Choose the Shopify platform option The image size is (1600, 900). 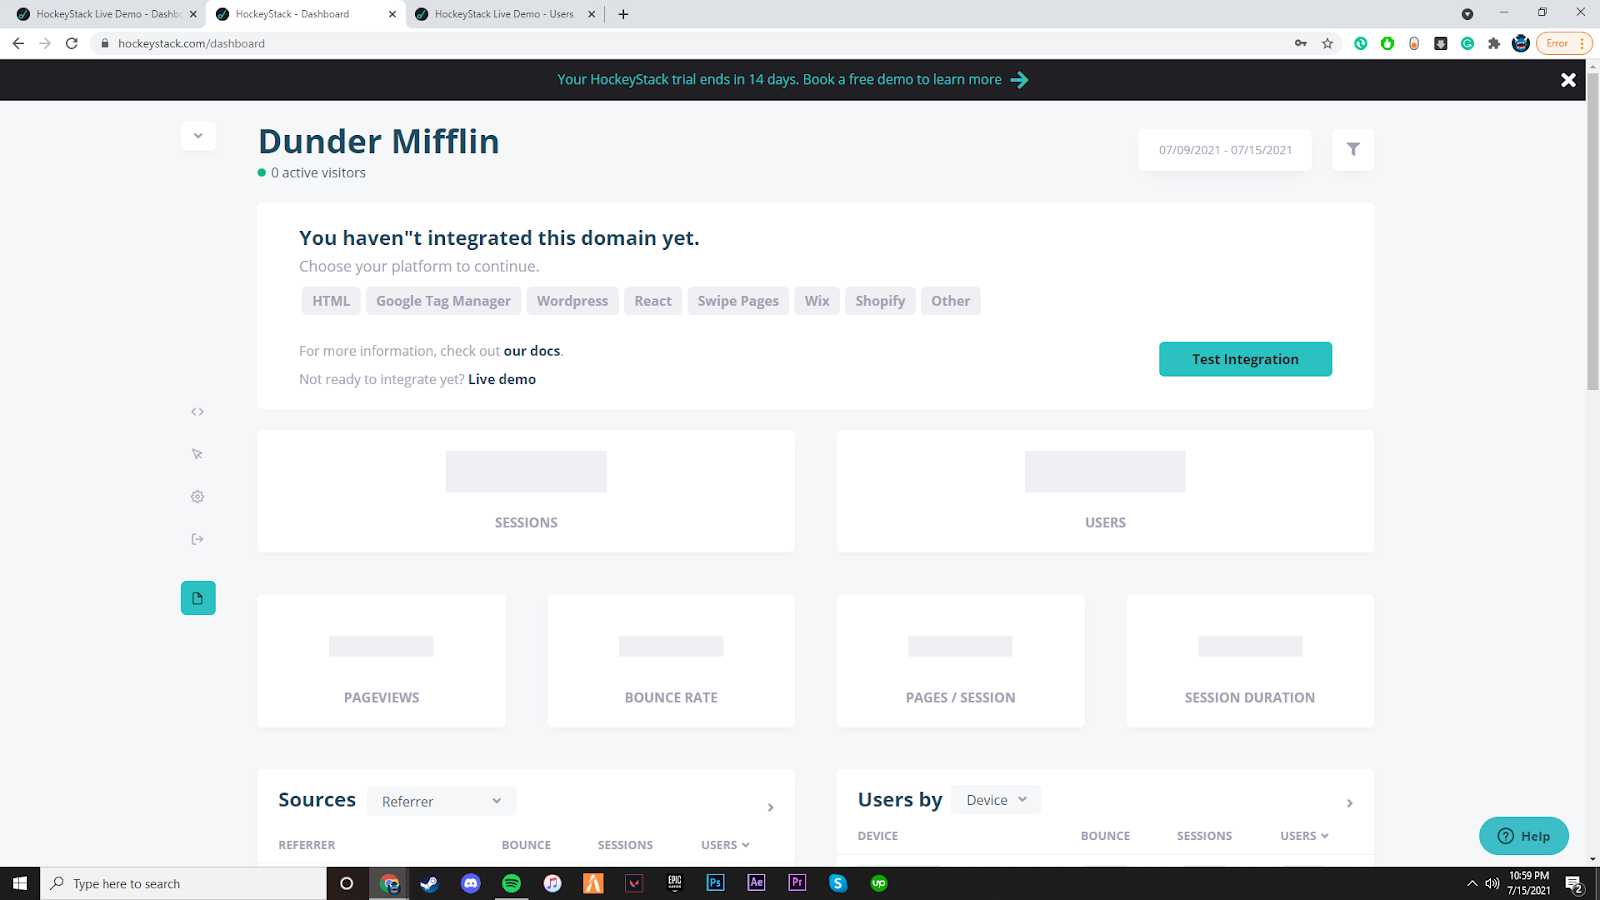880,301
